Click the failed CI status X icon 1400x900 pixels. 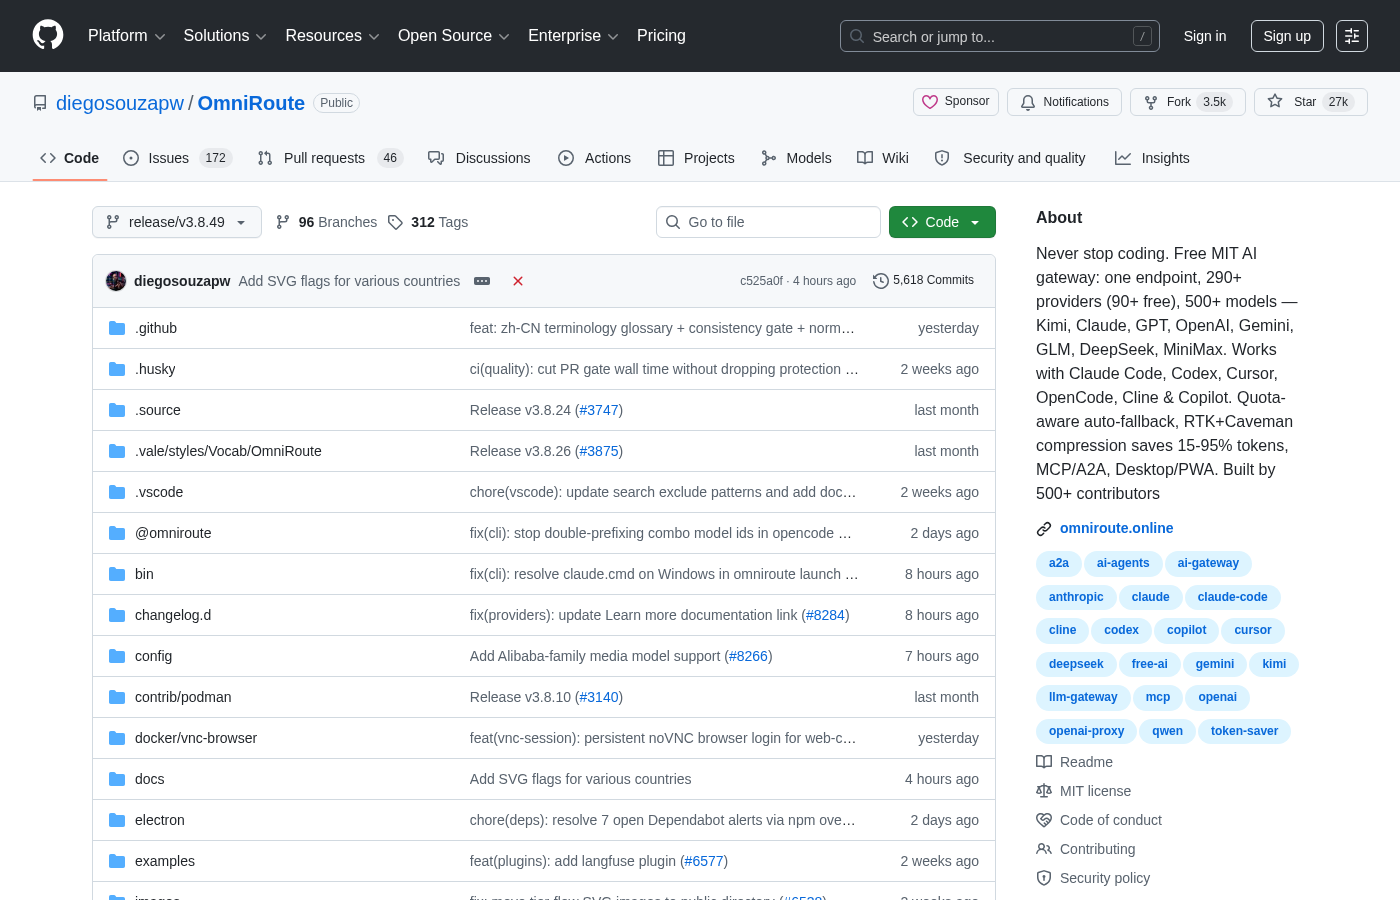click(x=518, y=281)
